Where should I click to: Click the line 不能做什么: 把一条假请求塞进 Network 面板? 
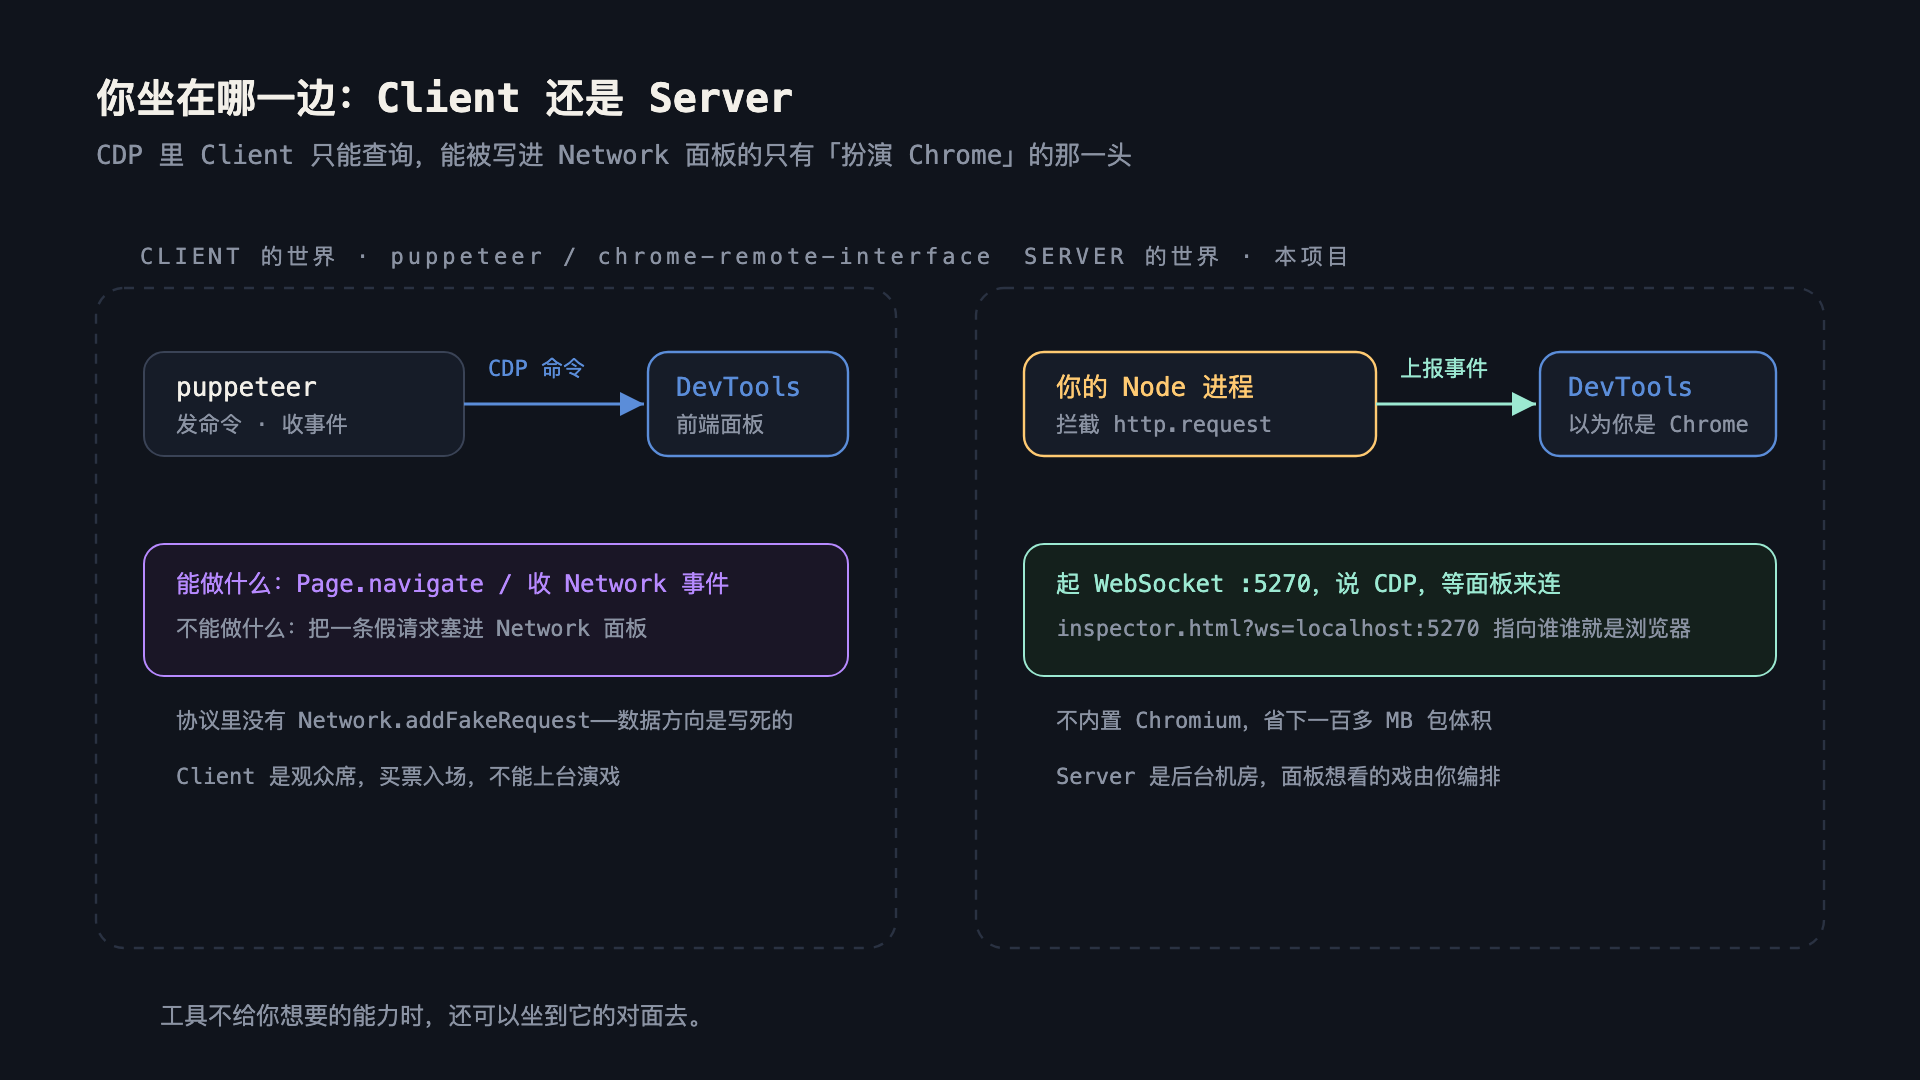coord(412,628)
